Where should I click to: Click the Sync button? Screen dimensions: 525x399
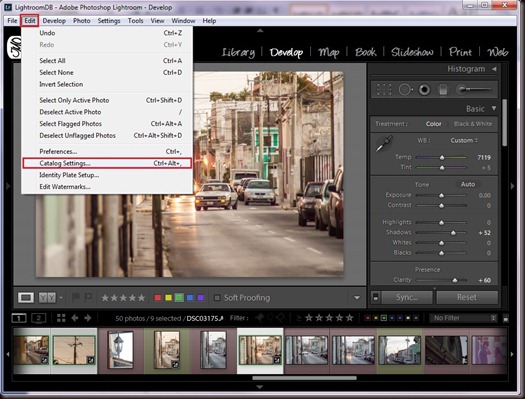point(407,297)
